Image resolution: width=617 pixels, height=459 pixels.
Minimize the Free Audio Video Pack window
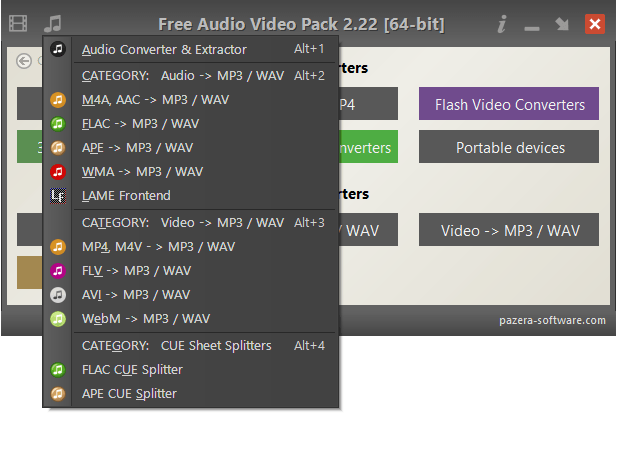click(532, 28)
